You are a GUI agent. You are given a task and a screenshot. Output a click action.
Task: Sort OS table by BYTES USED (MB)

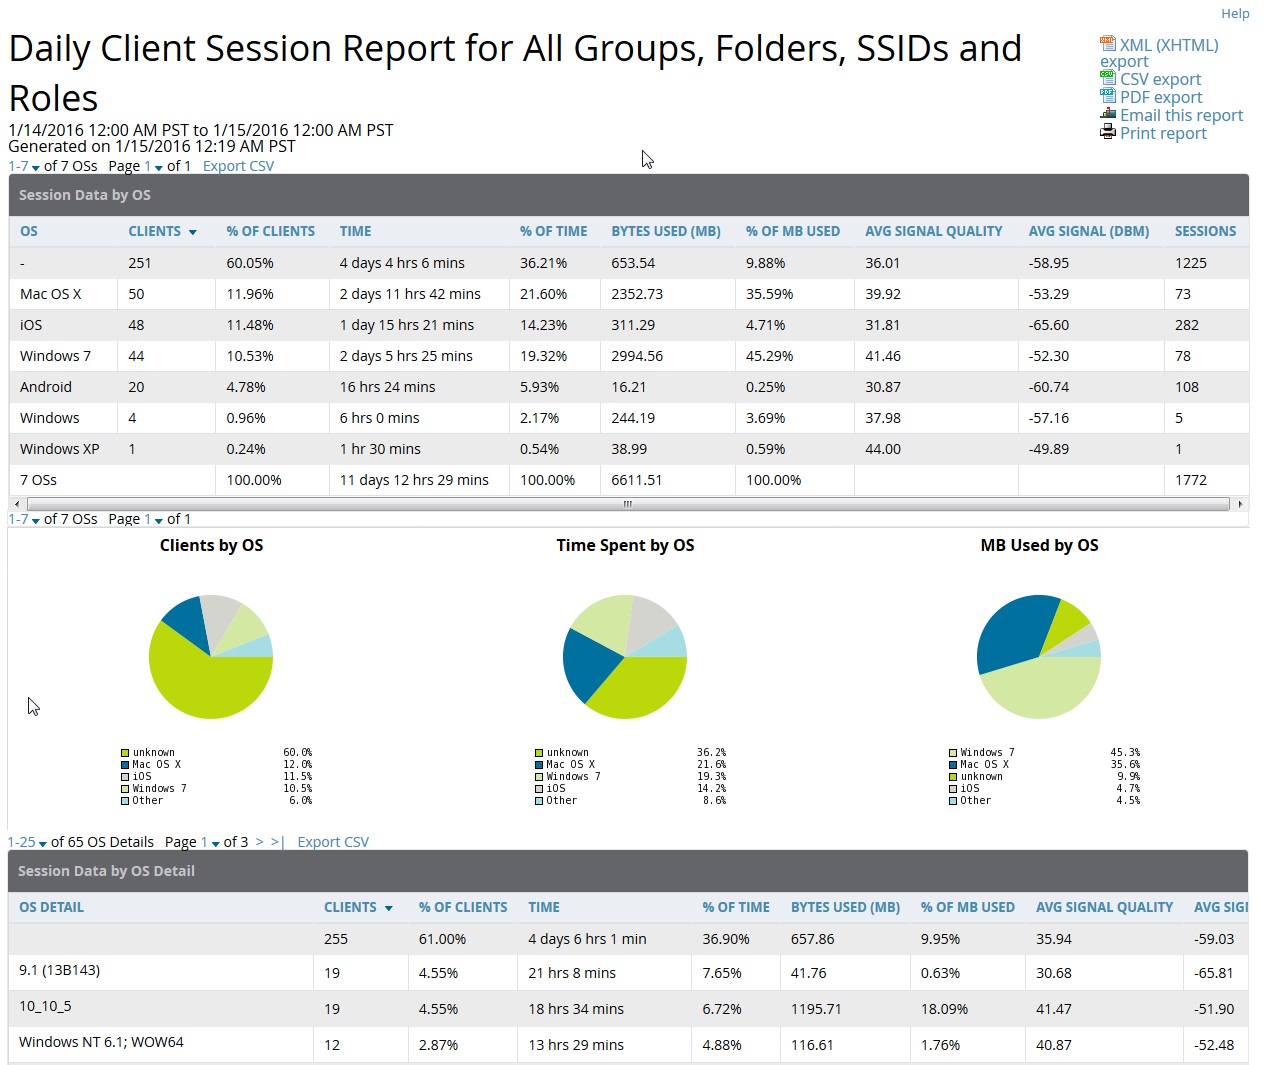coord(666,231)
